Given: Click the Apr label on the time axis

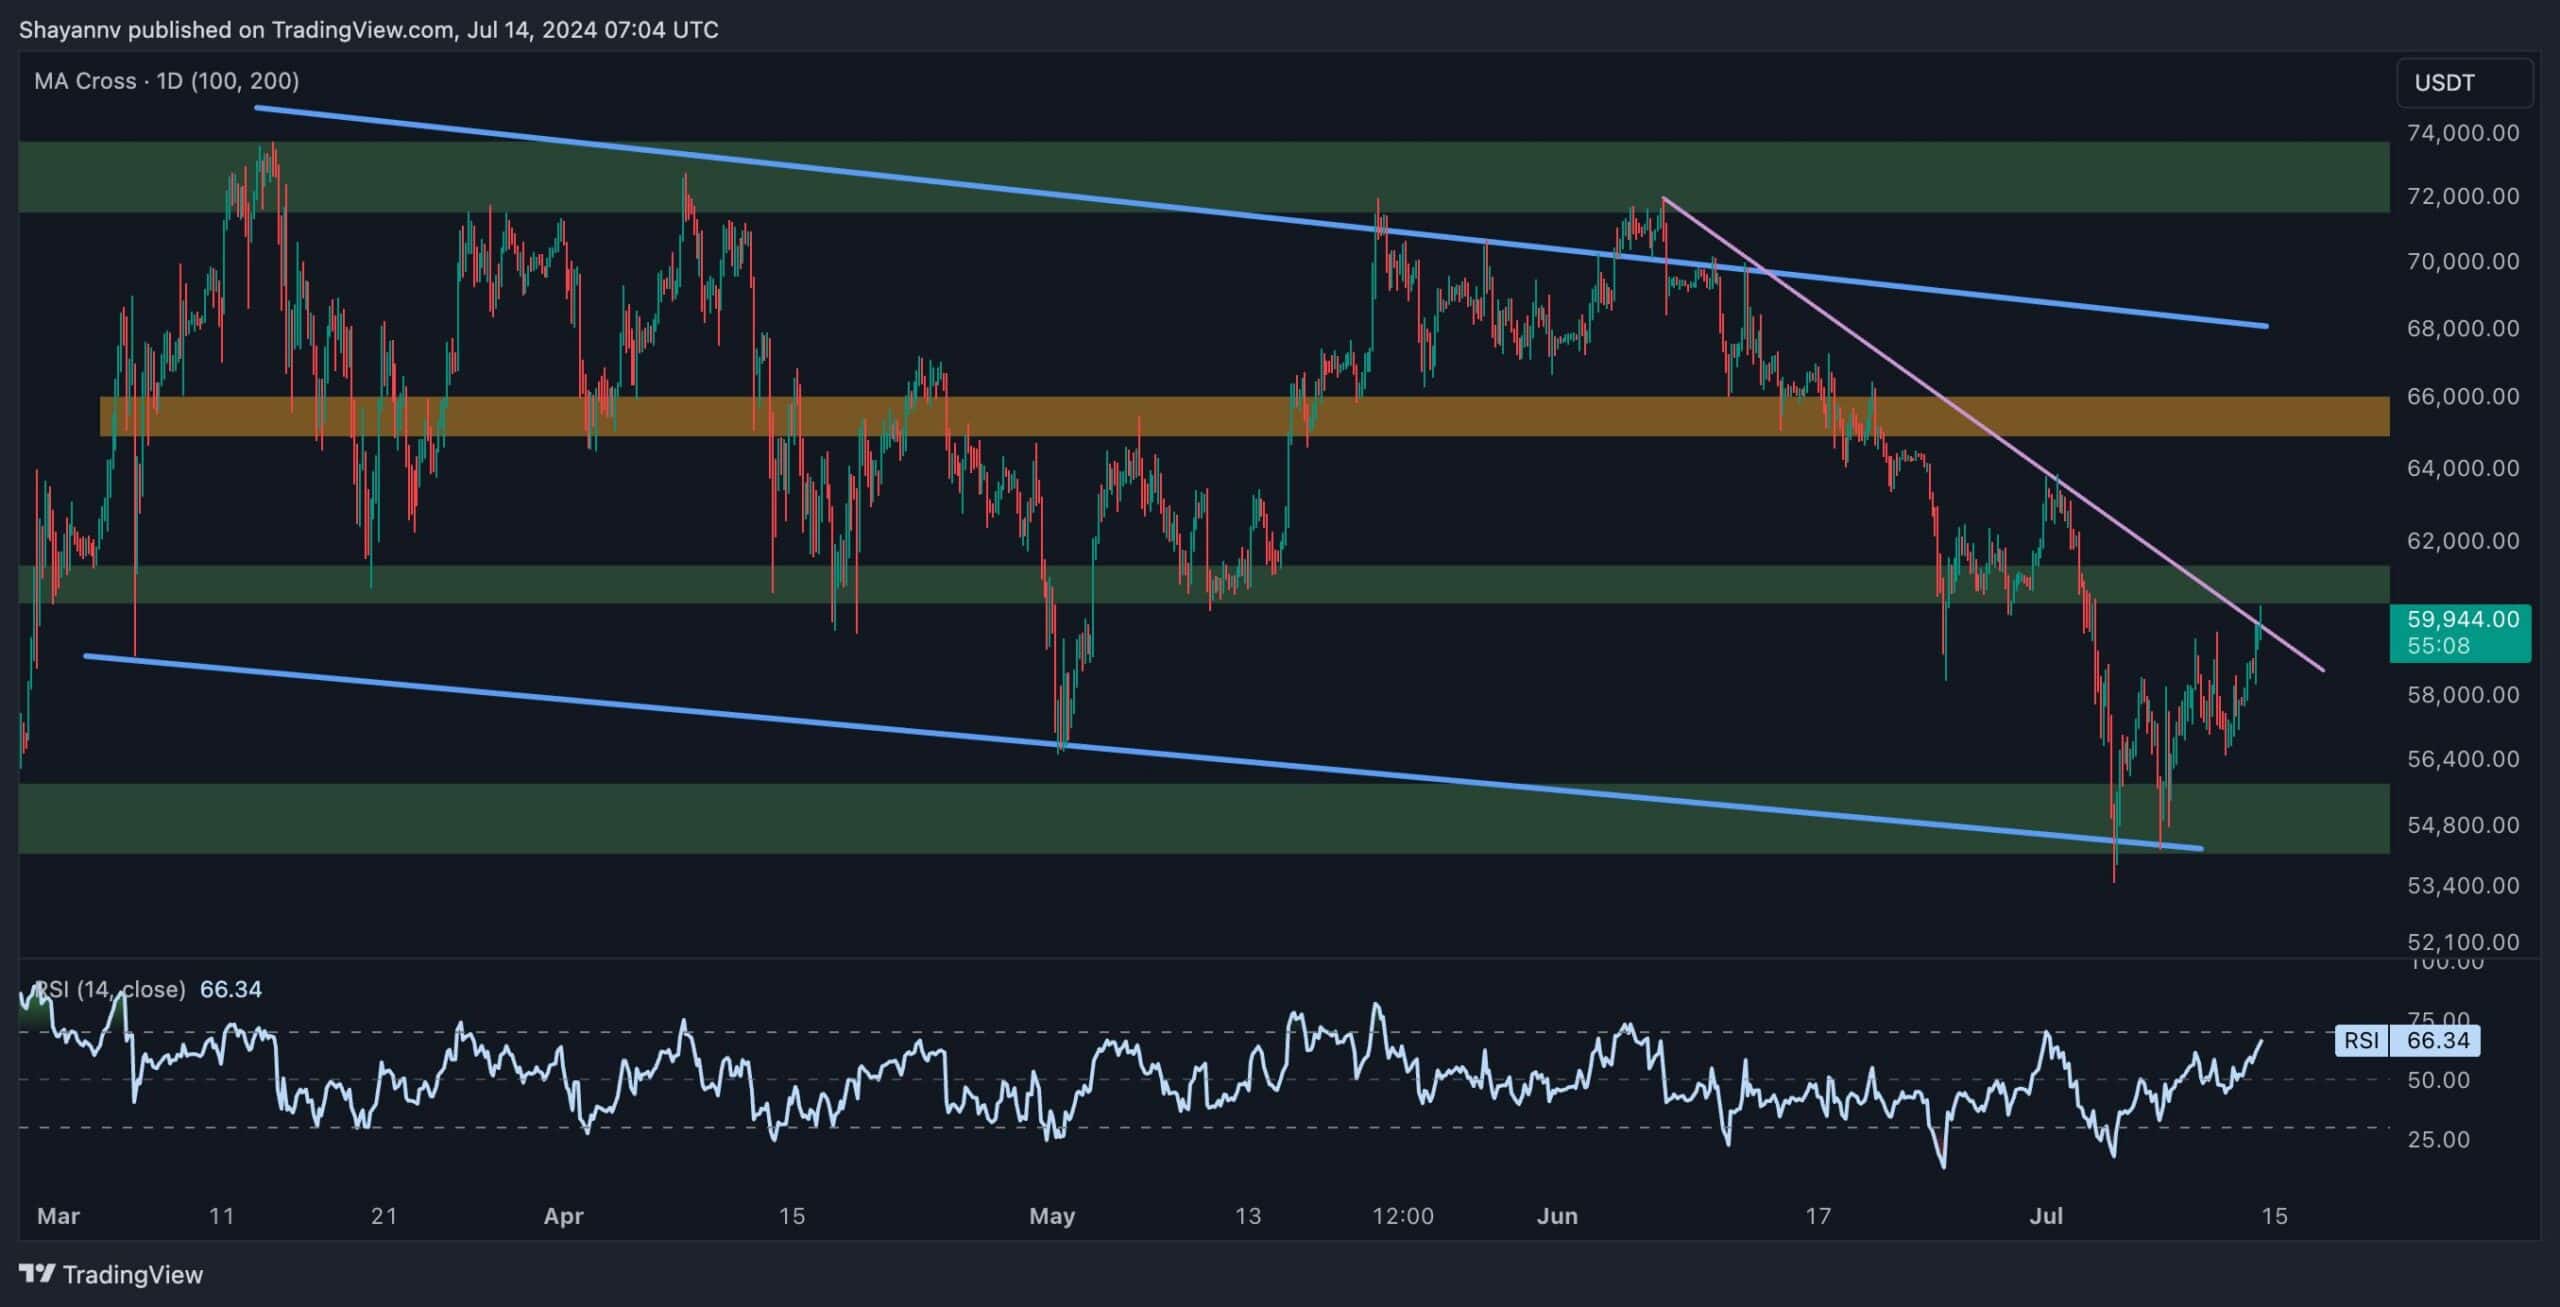Looking at the screenshot, I should click(x=563, y=1216).
